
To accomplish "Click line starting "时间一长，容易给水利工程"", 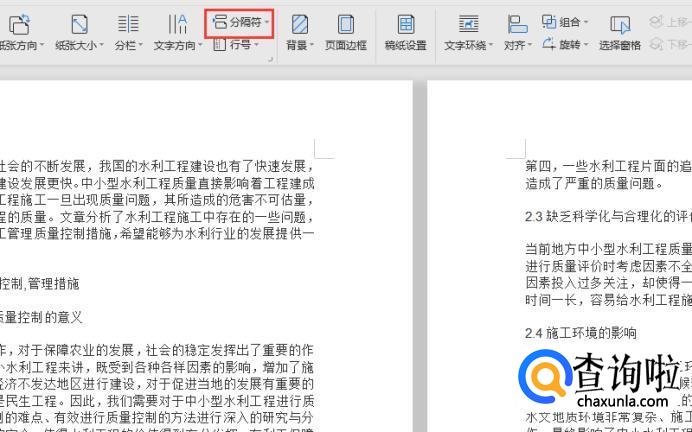I will coord(609,300).
